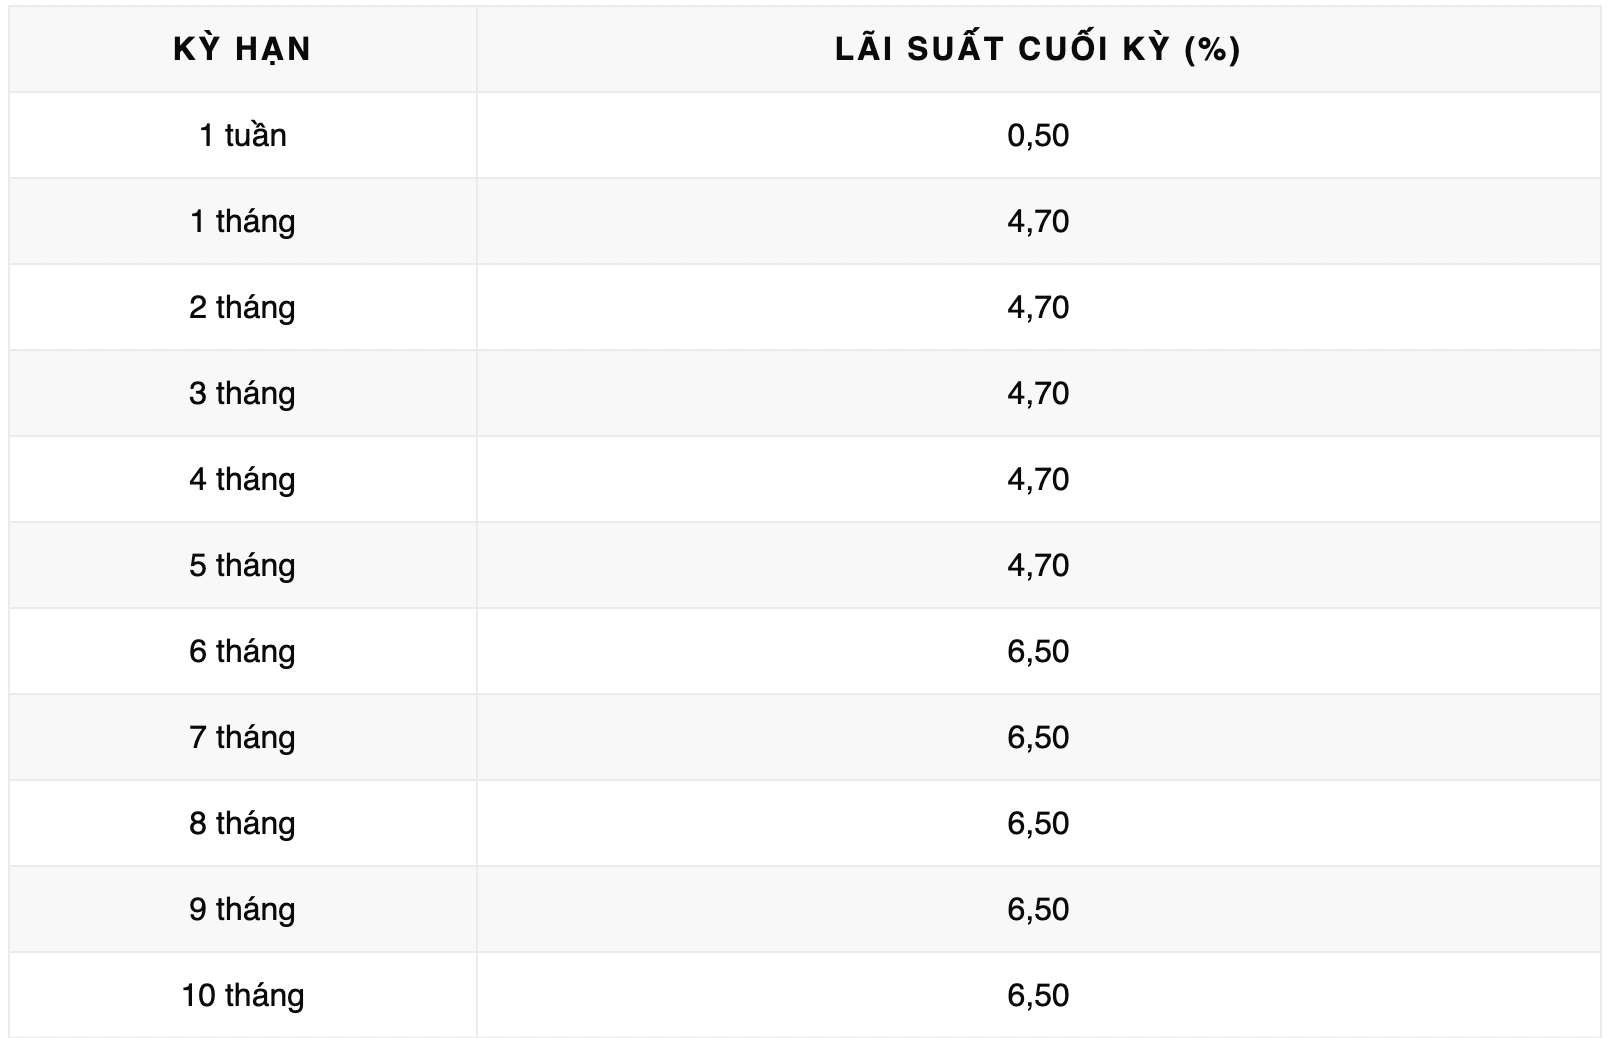Click the 4 tháng term cell
The width and height of the screenshot is (1612, 1038).
click(242, 479)
